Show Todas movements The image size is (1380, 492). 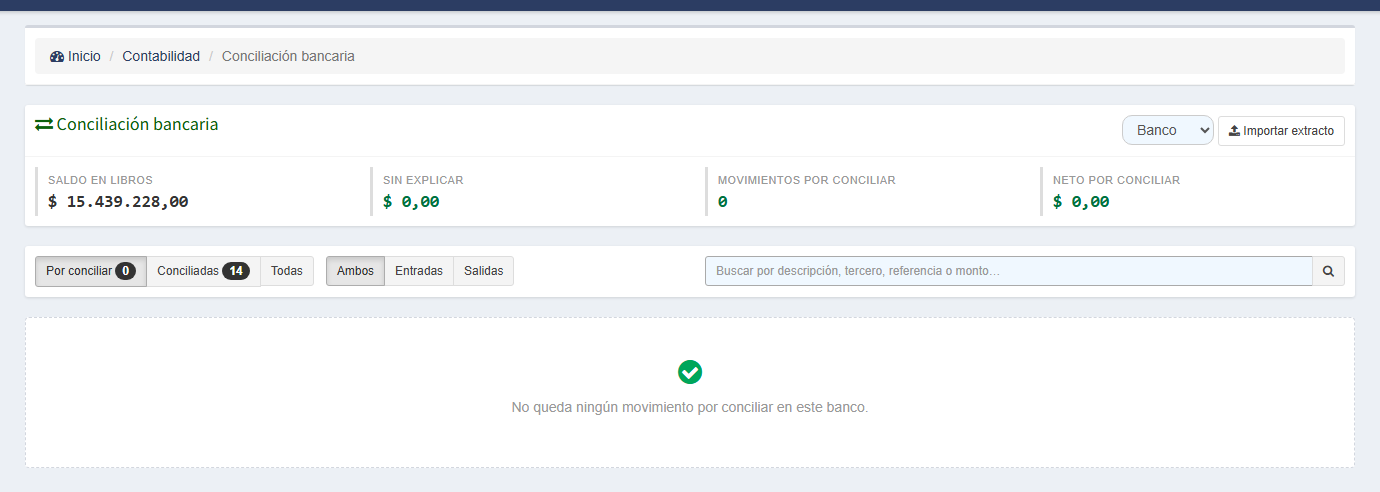(287, 271)
